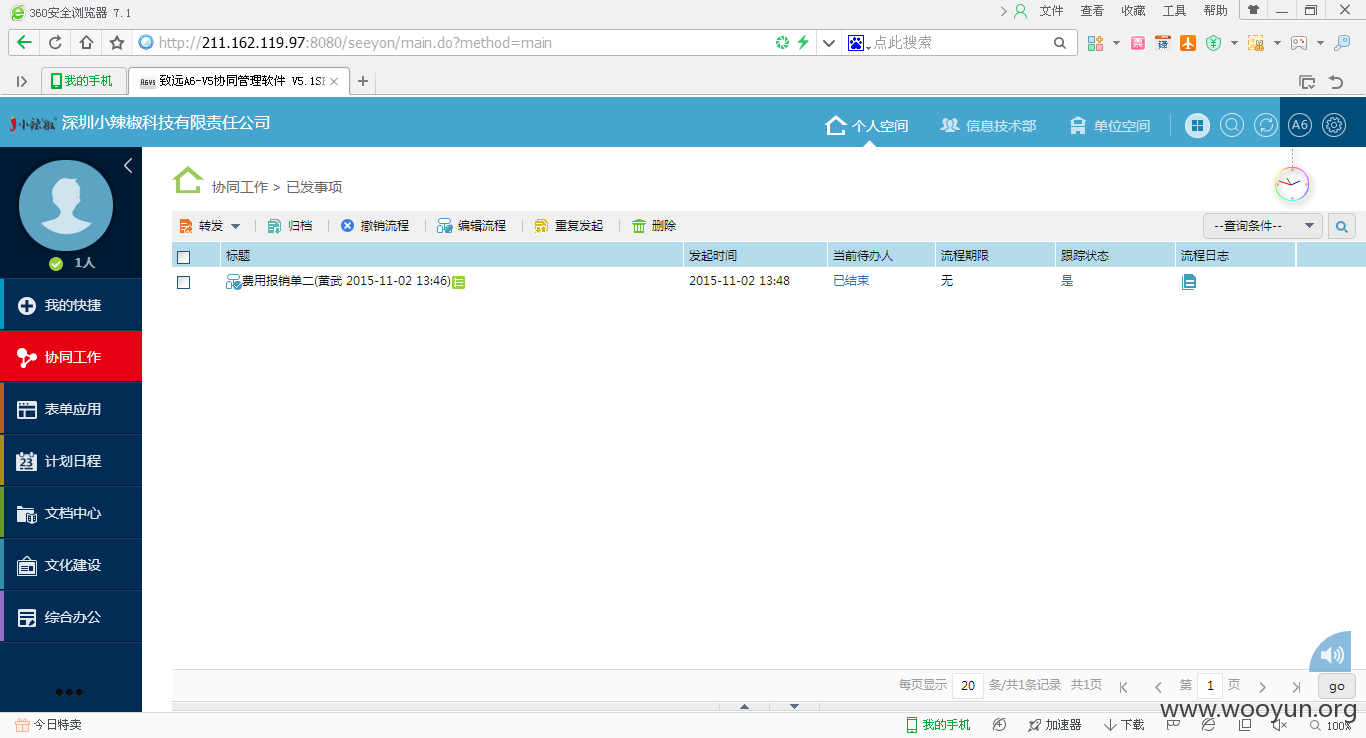The image size is (1366, 738).
Task: Open the 查看 browser menu
Action: 1092,11
